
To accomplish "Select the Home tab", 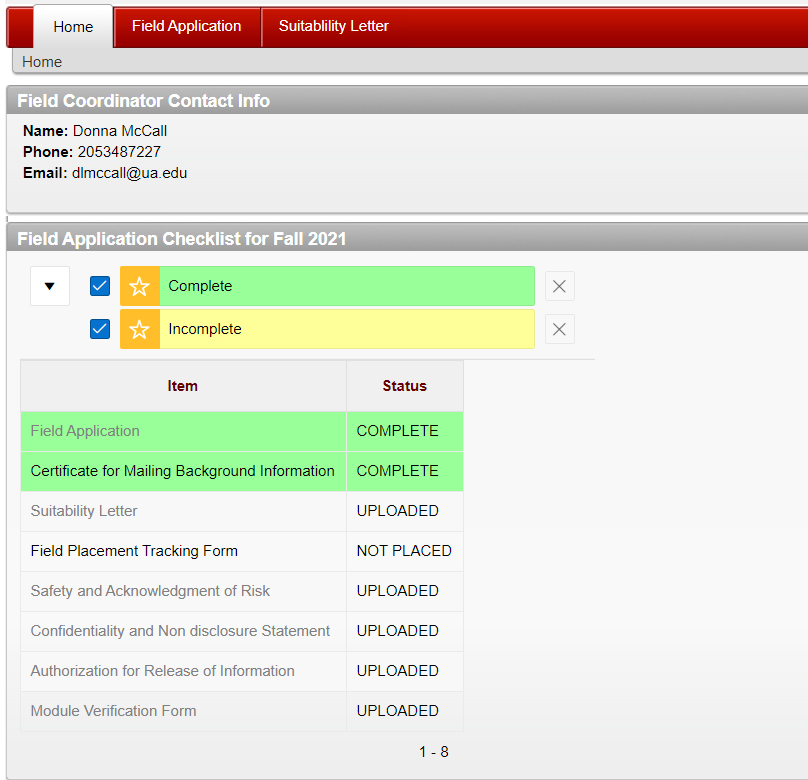I will (x=73, y=27).
